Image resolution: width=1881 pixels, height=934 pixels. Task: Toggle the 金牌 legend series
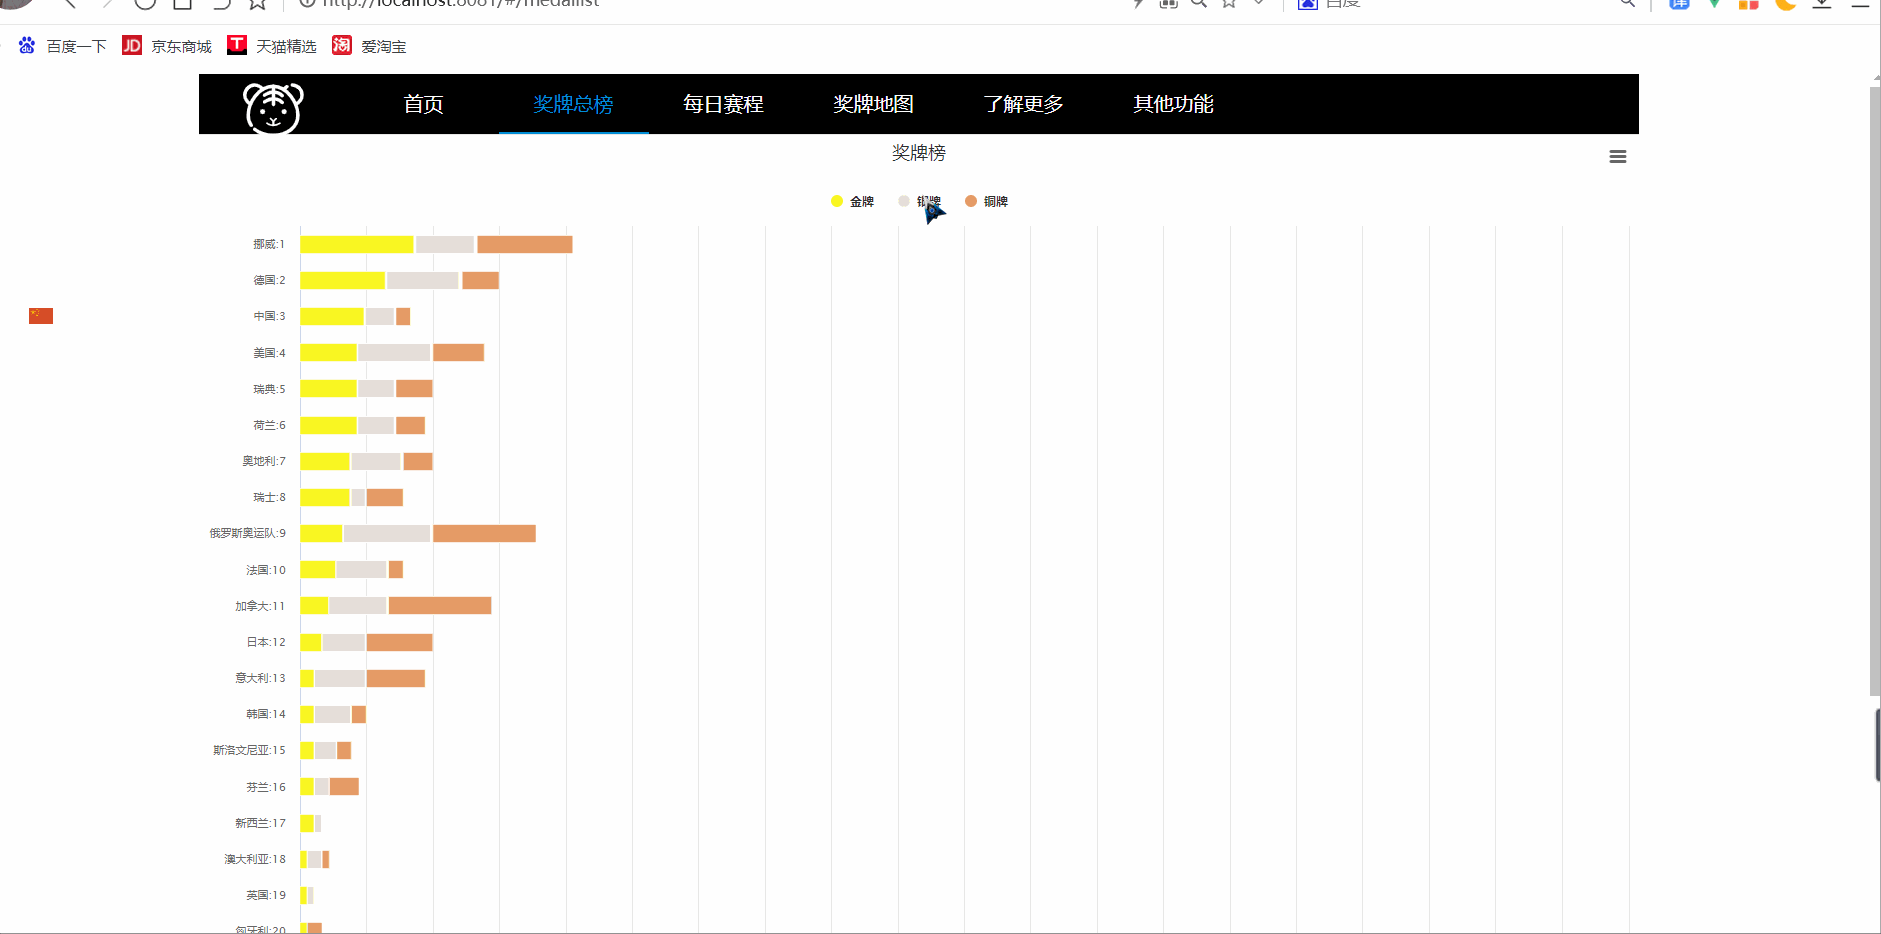pyautogui.click(x=852, y=201)
